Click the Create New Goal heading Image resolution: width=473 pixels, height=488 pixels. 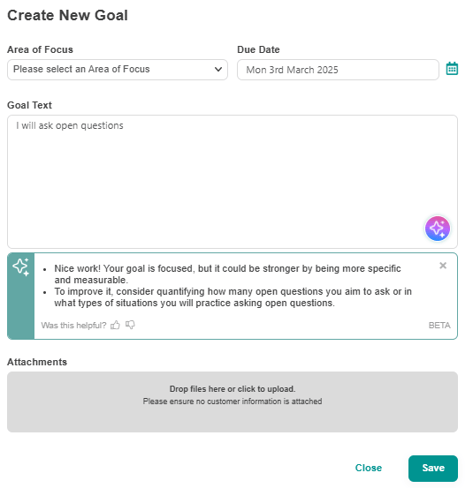[68, 15]
